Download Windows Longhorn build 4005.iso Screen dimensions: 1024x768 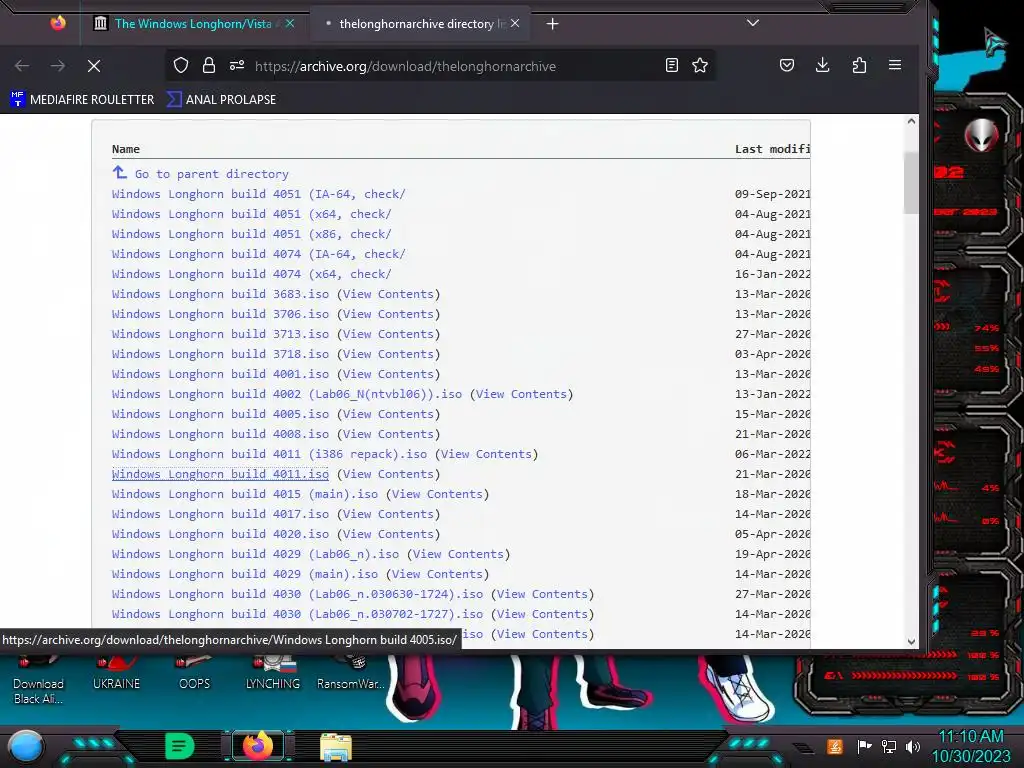(x=220, y=414)
